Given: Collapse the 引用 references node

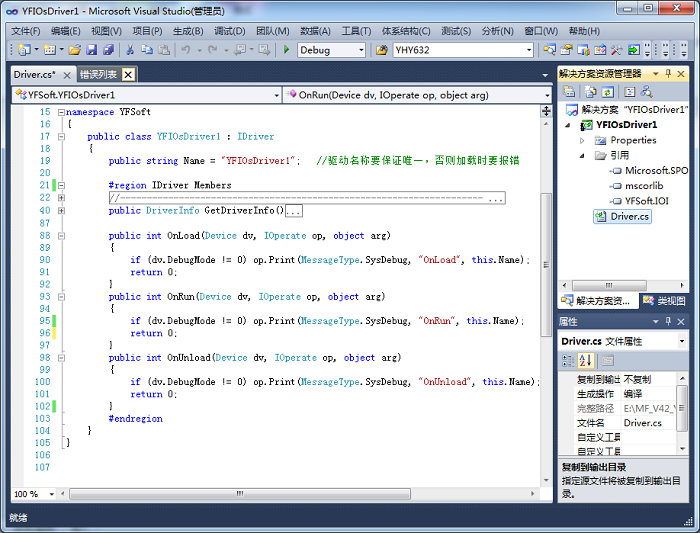Looking at the screenshot, I should [582, 156].
